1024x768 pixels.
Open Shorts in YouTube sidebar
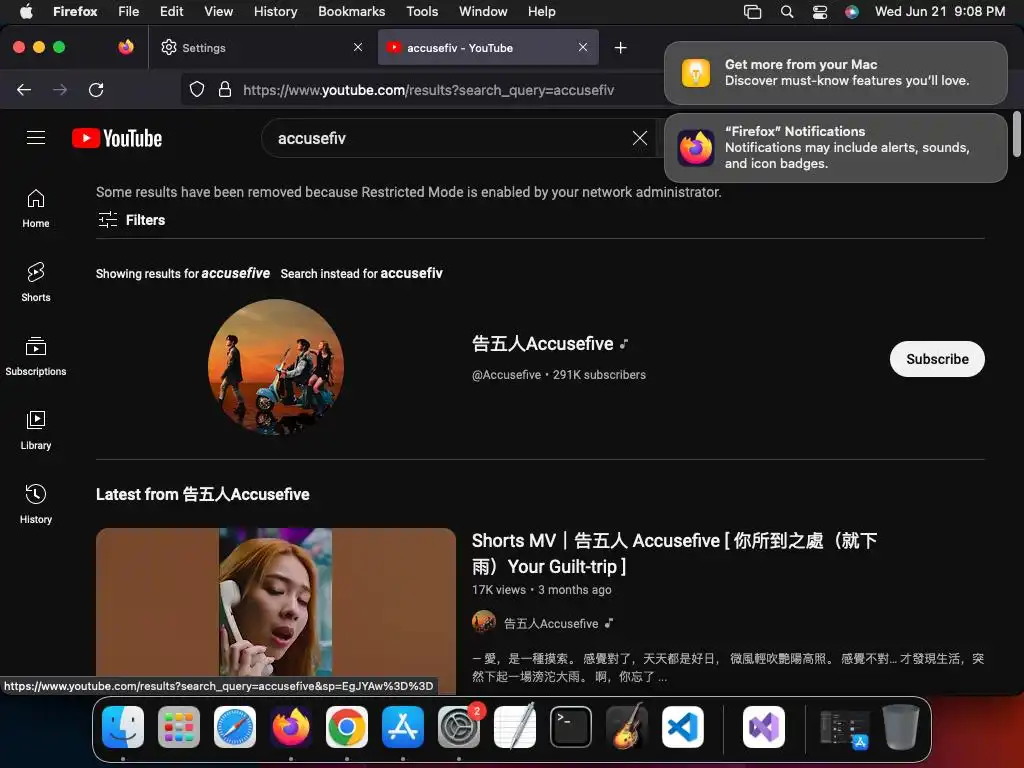[x=36, y=282]
